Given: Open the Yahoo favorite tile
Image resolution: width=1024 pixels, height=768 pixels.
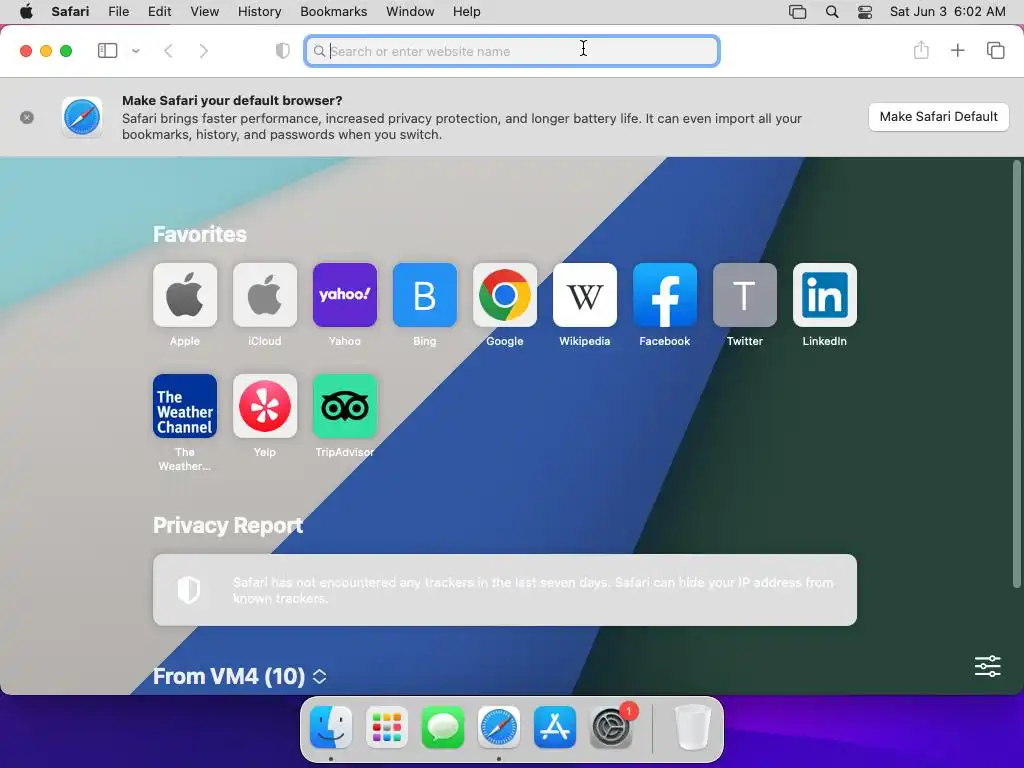Looking at the screenshot, I should click(345, 295).
